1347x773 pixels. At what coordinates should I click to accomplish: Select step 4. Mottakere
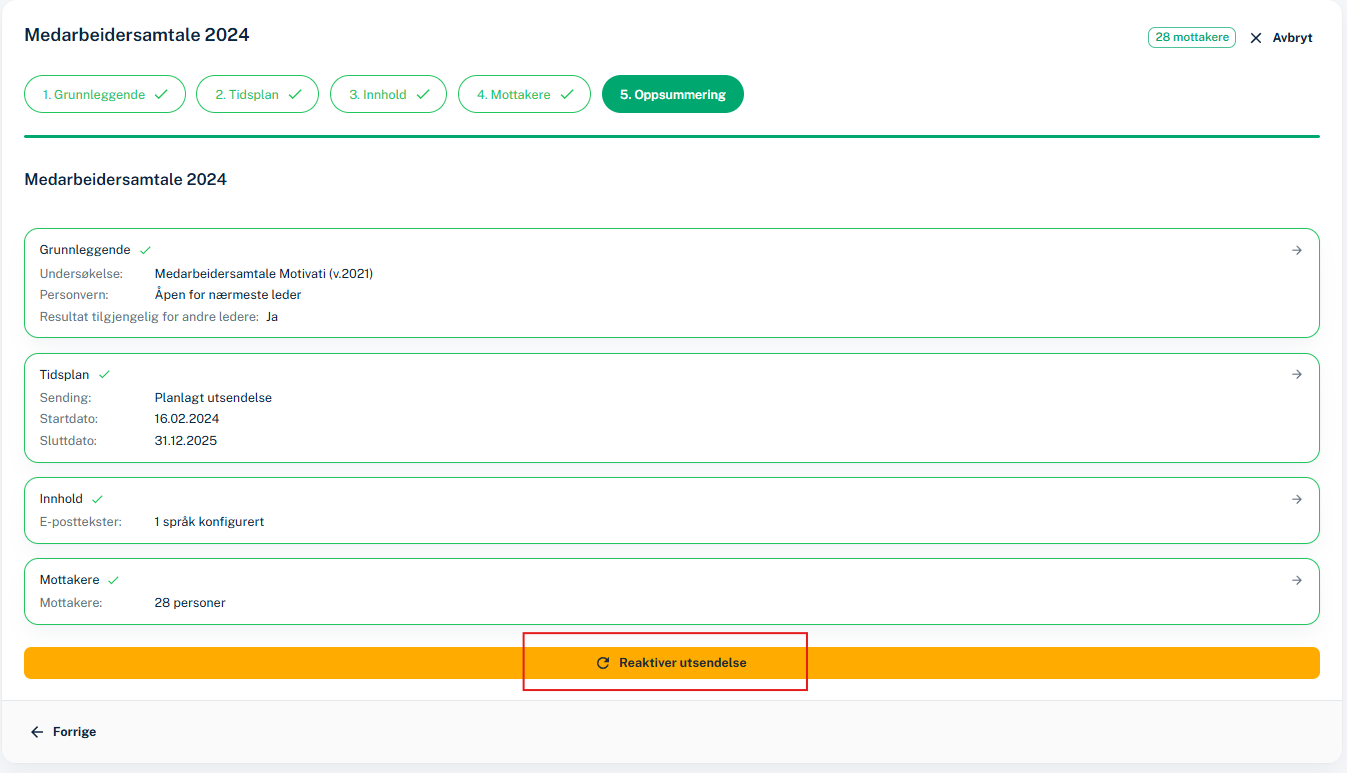(524, 95)
